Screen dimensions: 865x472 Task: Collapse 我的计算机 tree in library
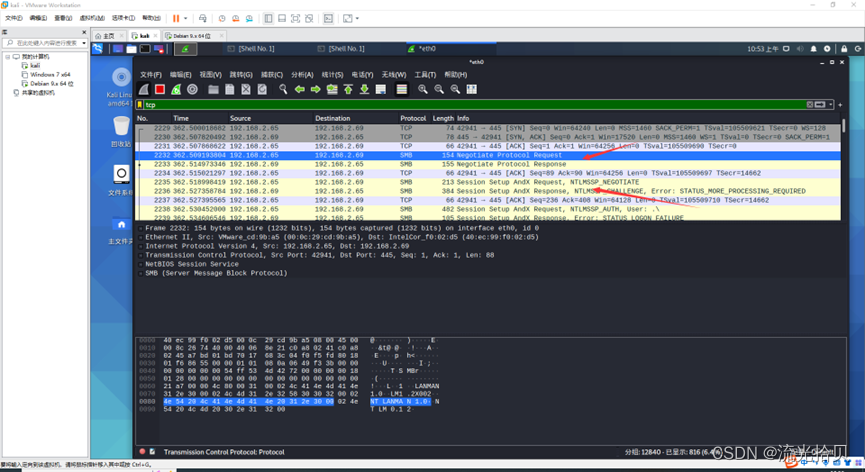[7, 57]
